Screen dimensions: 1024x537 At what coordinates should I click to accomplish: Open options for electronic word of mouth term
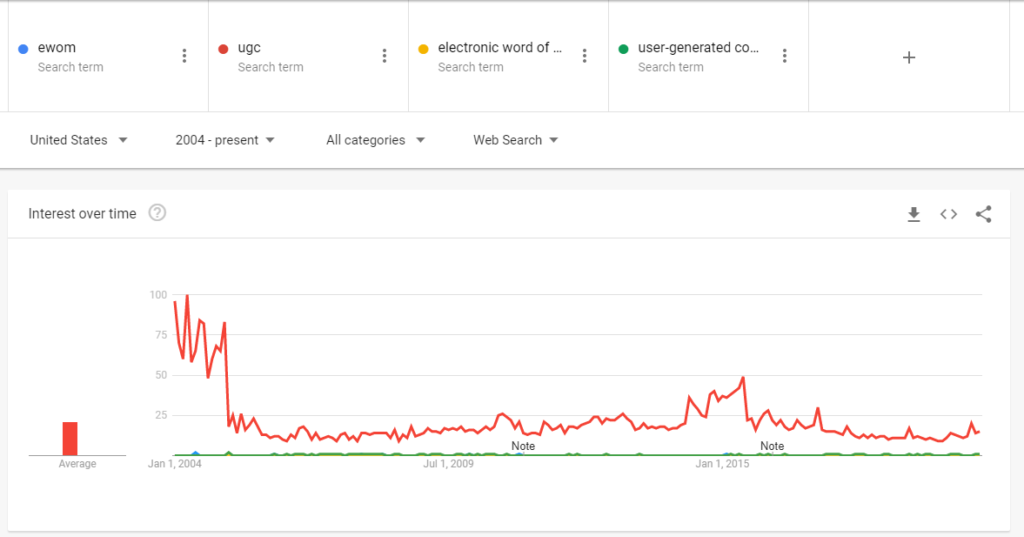[584, 56]
